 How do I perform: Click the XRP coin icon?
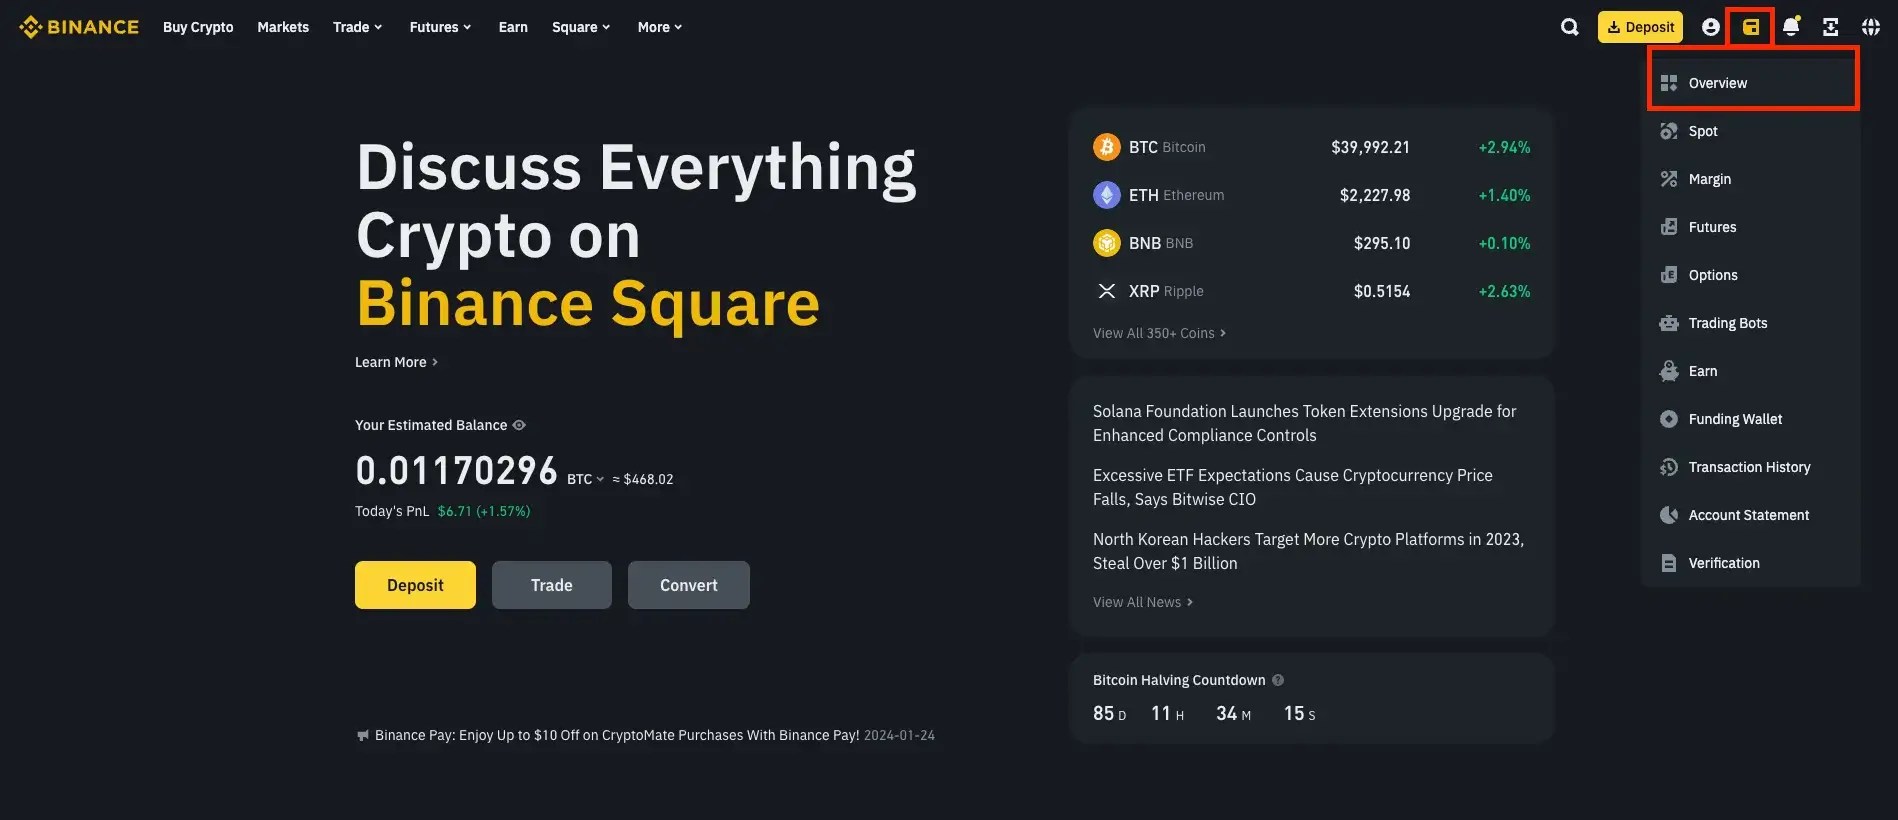pos(1106,291)
